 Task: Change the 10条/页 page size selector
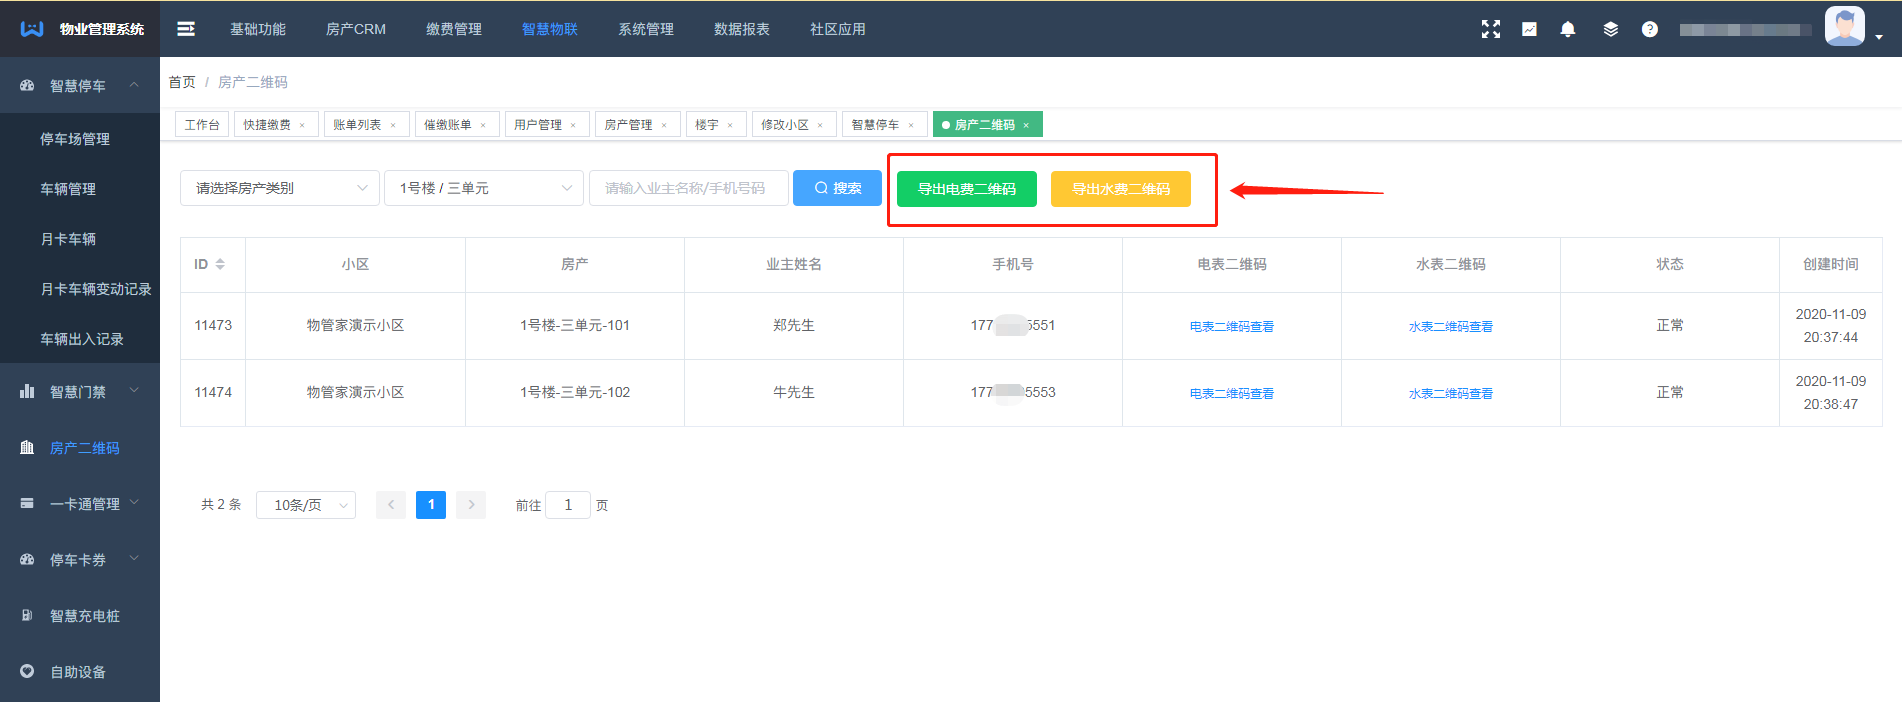pyautogui.click(x=305, y=505)
